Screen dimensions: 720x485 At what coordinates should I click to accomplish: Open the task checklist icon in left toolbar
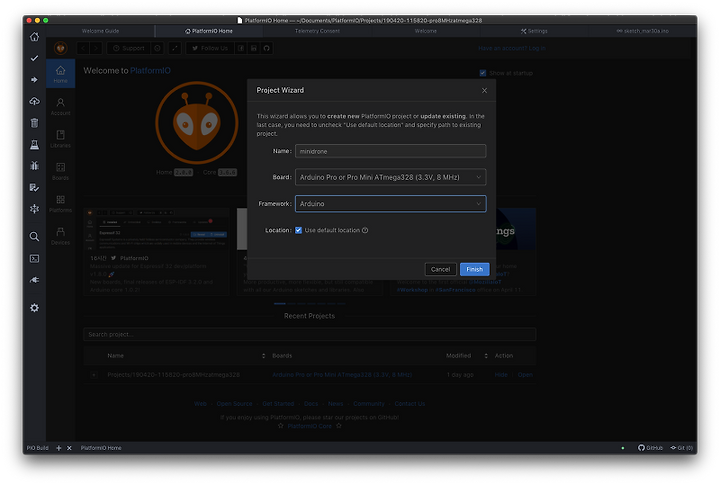34,187
